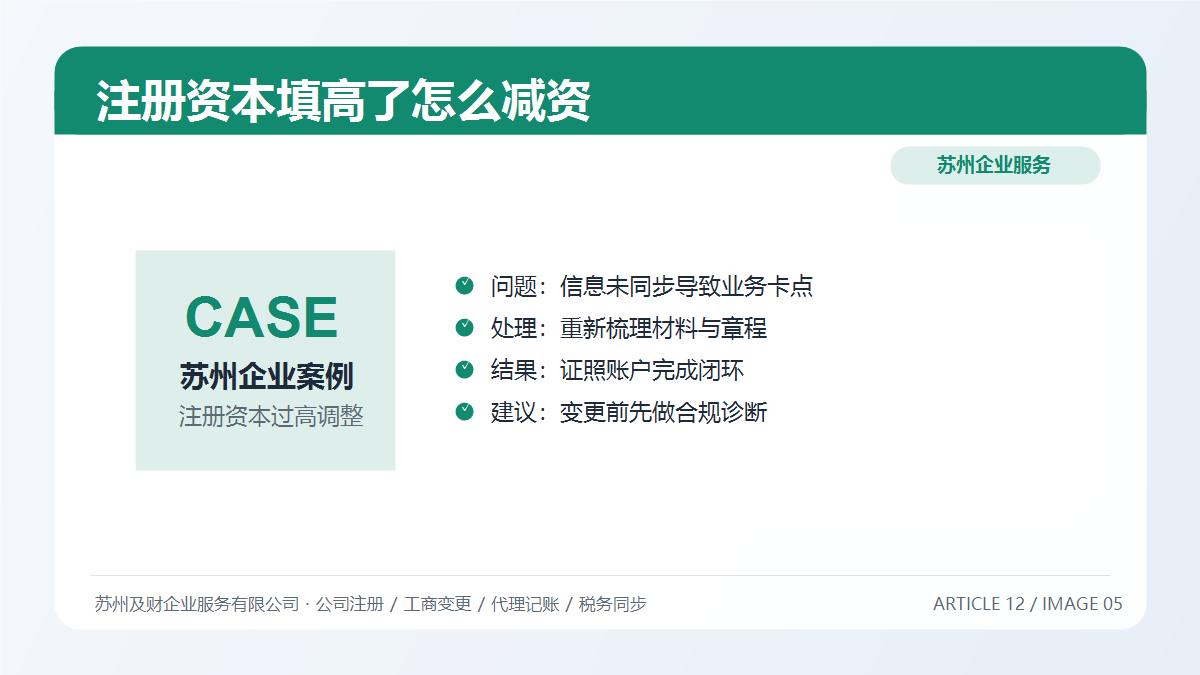Click footer text 苏州及财企业服务有限公司
Image resolution: width=1200 pixels, height=675 pixels.
pos(197,604)
